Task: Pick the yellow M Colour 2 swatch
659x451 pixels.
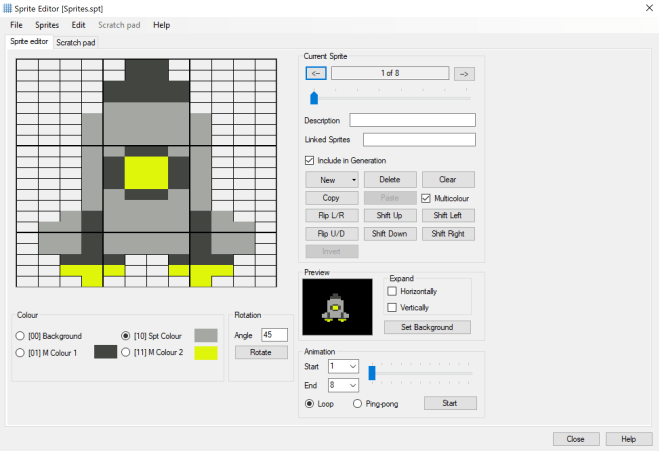Action: point(206,352)
